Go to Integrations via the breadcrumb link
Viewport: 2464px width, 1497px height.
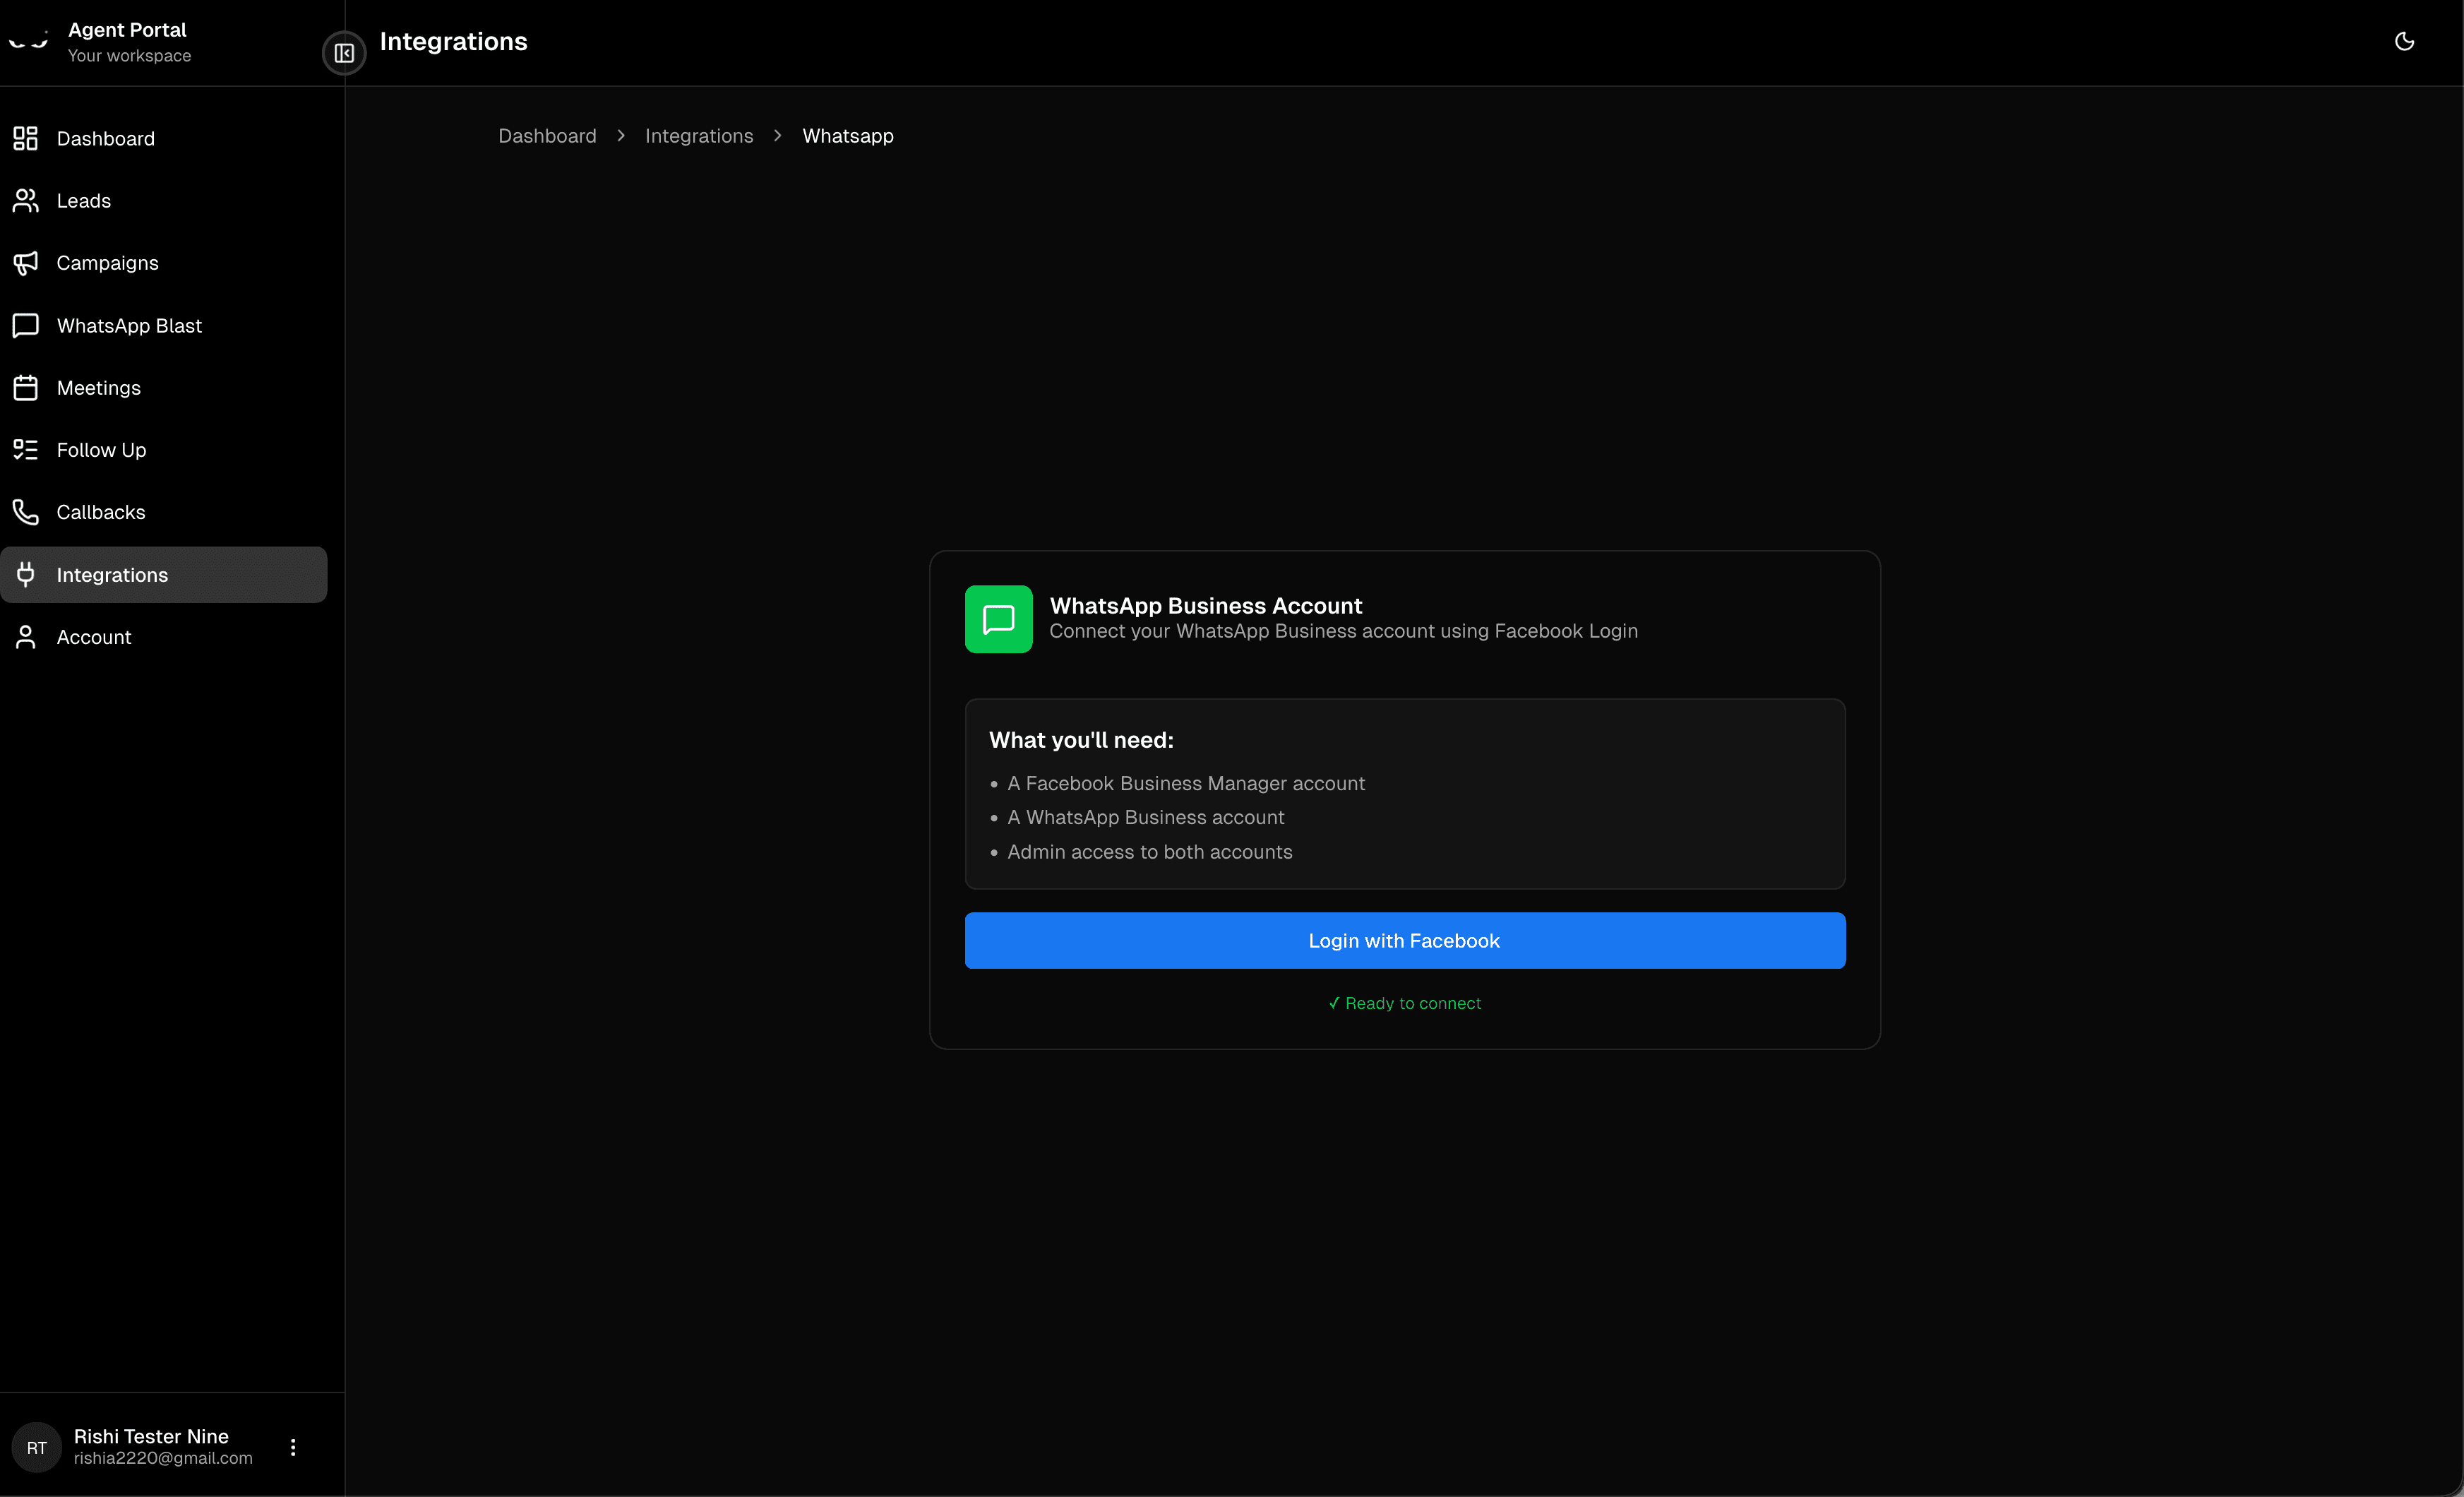click(x=699, y=136)
